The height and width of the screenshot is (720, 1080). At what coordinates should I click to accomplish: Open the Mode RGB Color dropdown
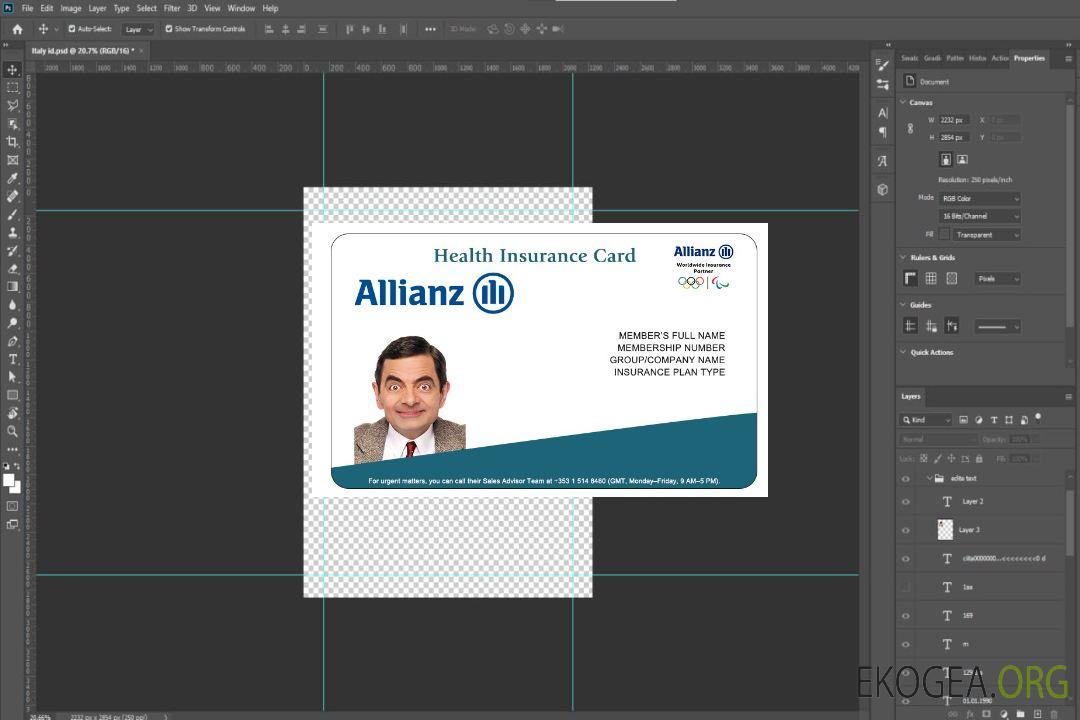tap(980, 198)
